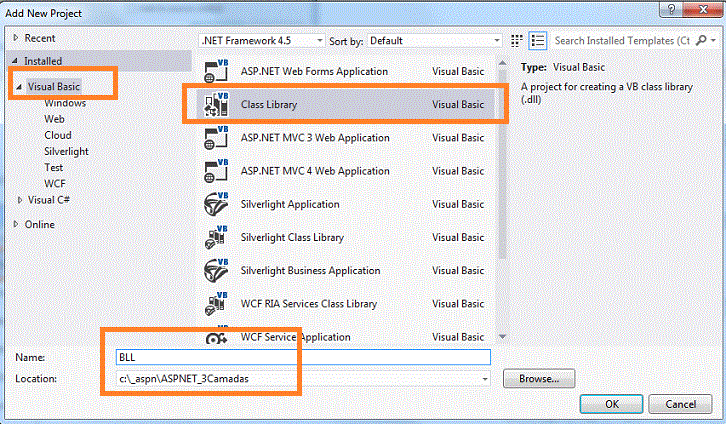Expand the Visual C# node
726x424 pixels.
point(19,200)
